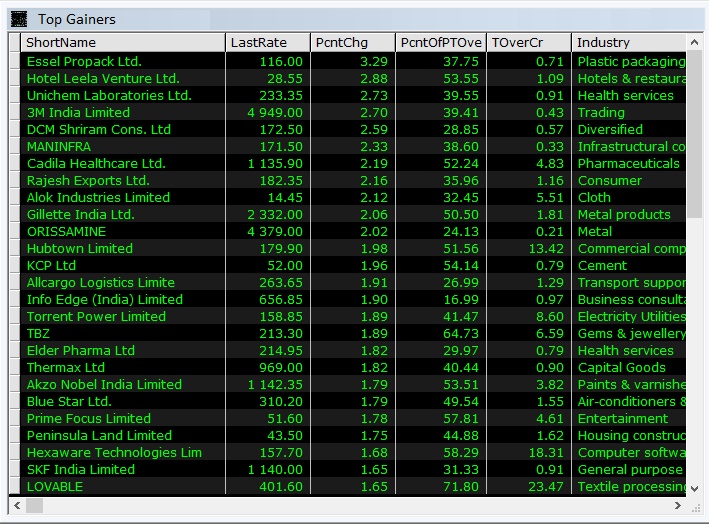709x524 pixels.
Task: Click Pharmaceuticals industry cell for Cadila
Action: click(628, 164)
